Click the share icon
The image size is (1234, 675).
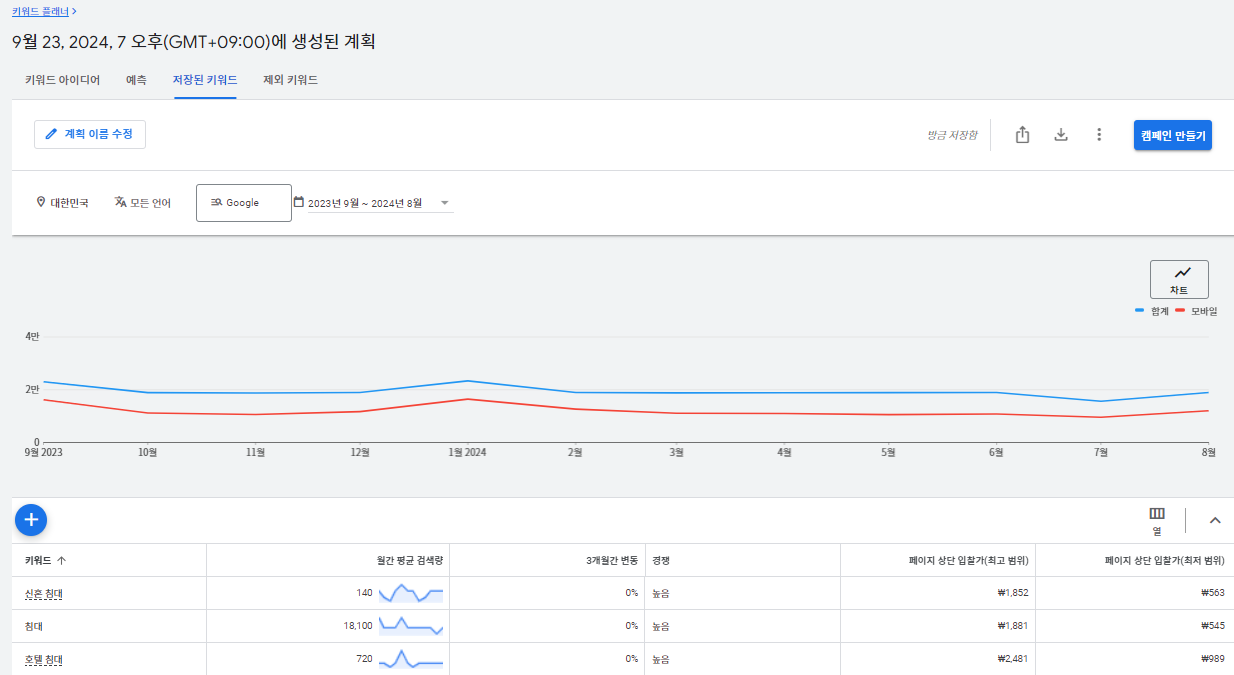(x=1022, y=135)
